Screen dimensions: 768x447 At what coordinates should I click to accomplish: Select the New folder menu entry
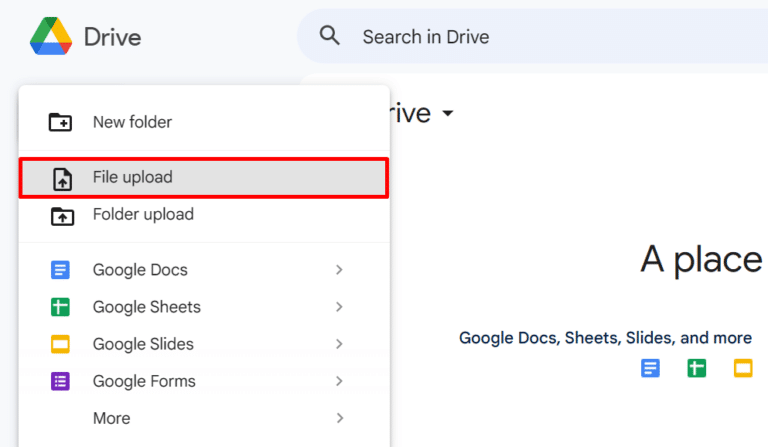tap(132, 122)
